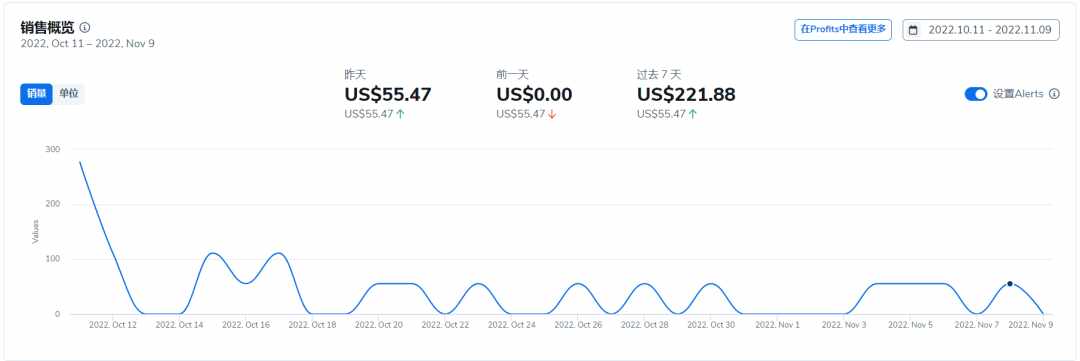The width and height of the screenshot is (1080, 361).
Task: Click calendar icon in date range field
Action: pyautogui.click(x=913, y=30)
